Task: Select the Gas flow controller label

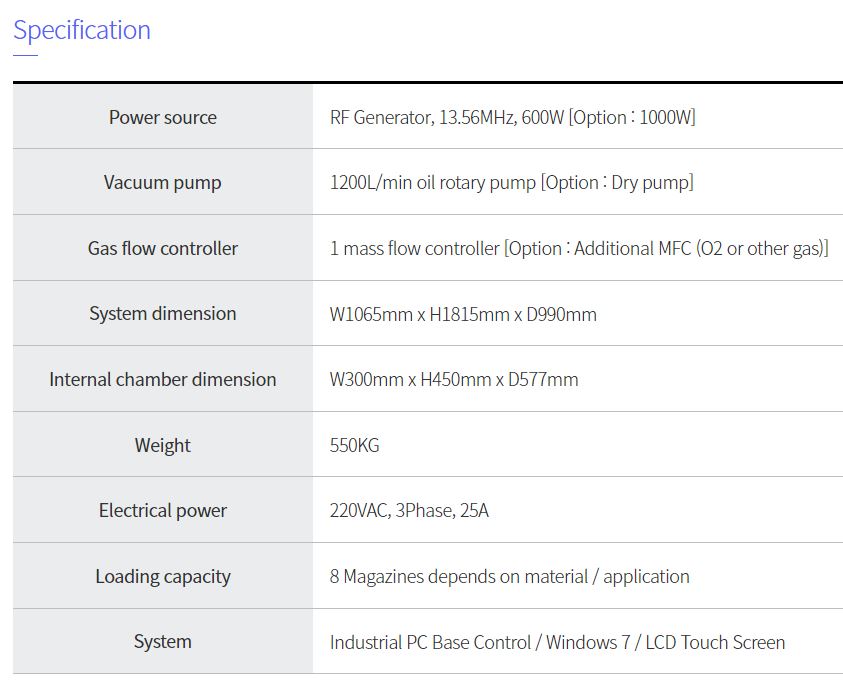Action: click(x=162, y=248)
